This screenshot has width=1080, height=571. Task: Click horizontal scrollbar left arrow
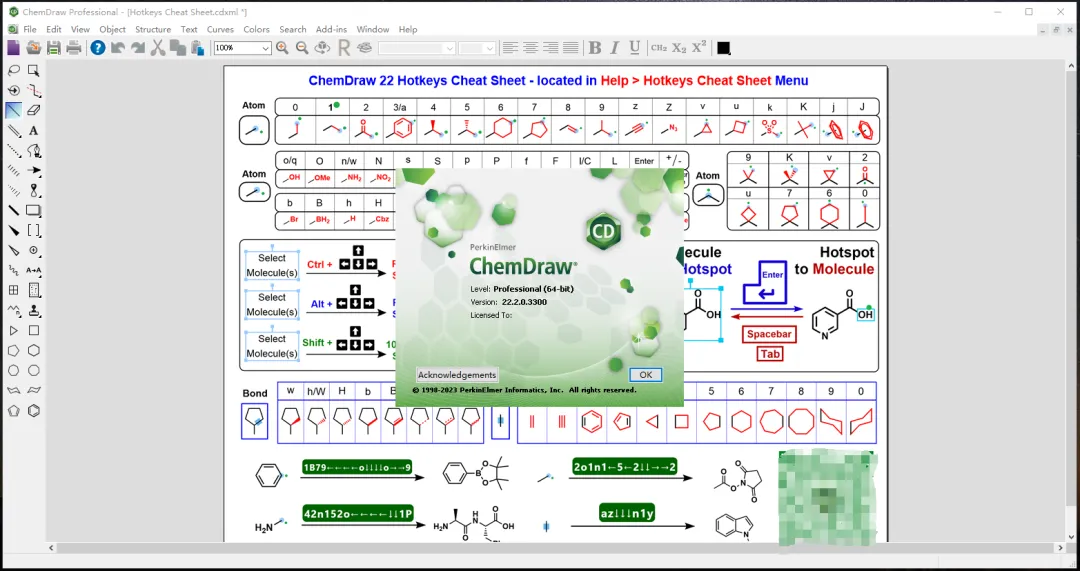(x=51, y=548)
